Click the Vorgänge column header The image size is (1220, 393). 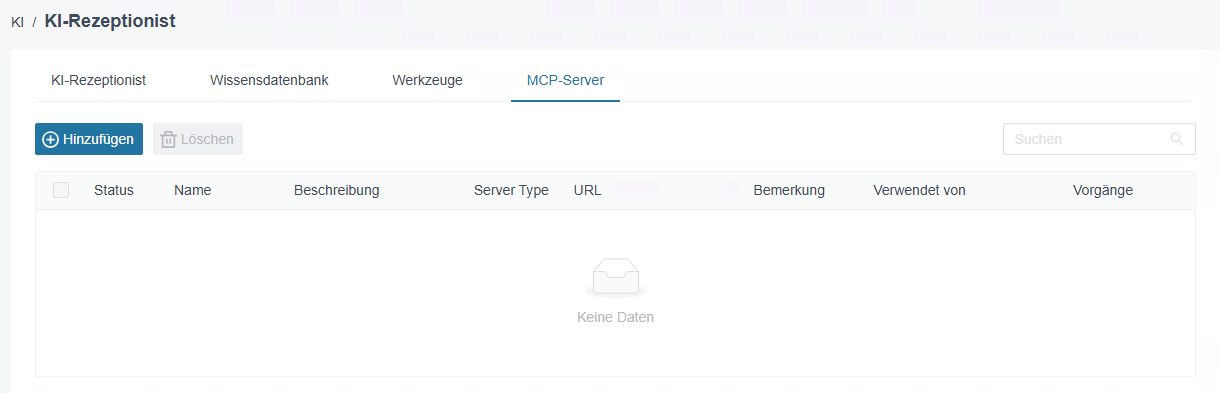tap(1103, 190)
